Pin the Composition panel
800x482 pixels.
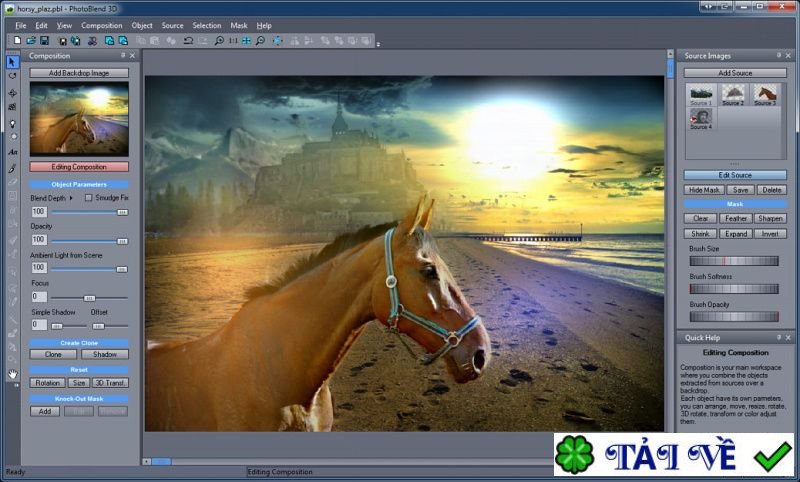coord(123,55)
